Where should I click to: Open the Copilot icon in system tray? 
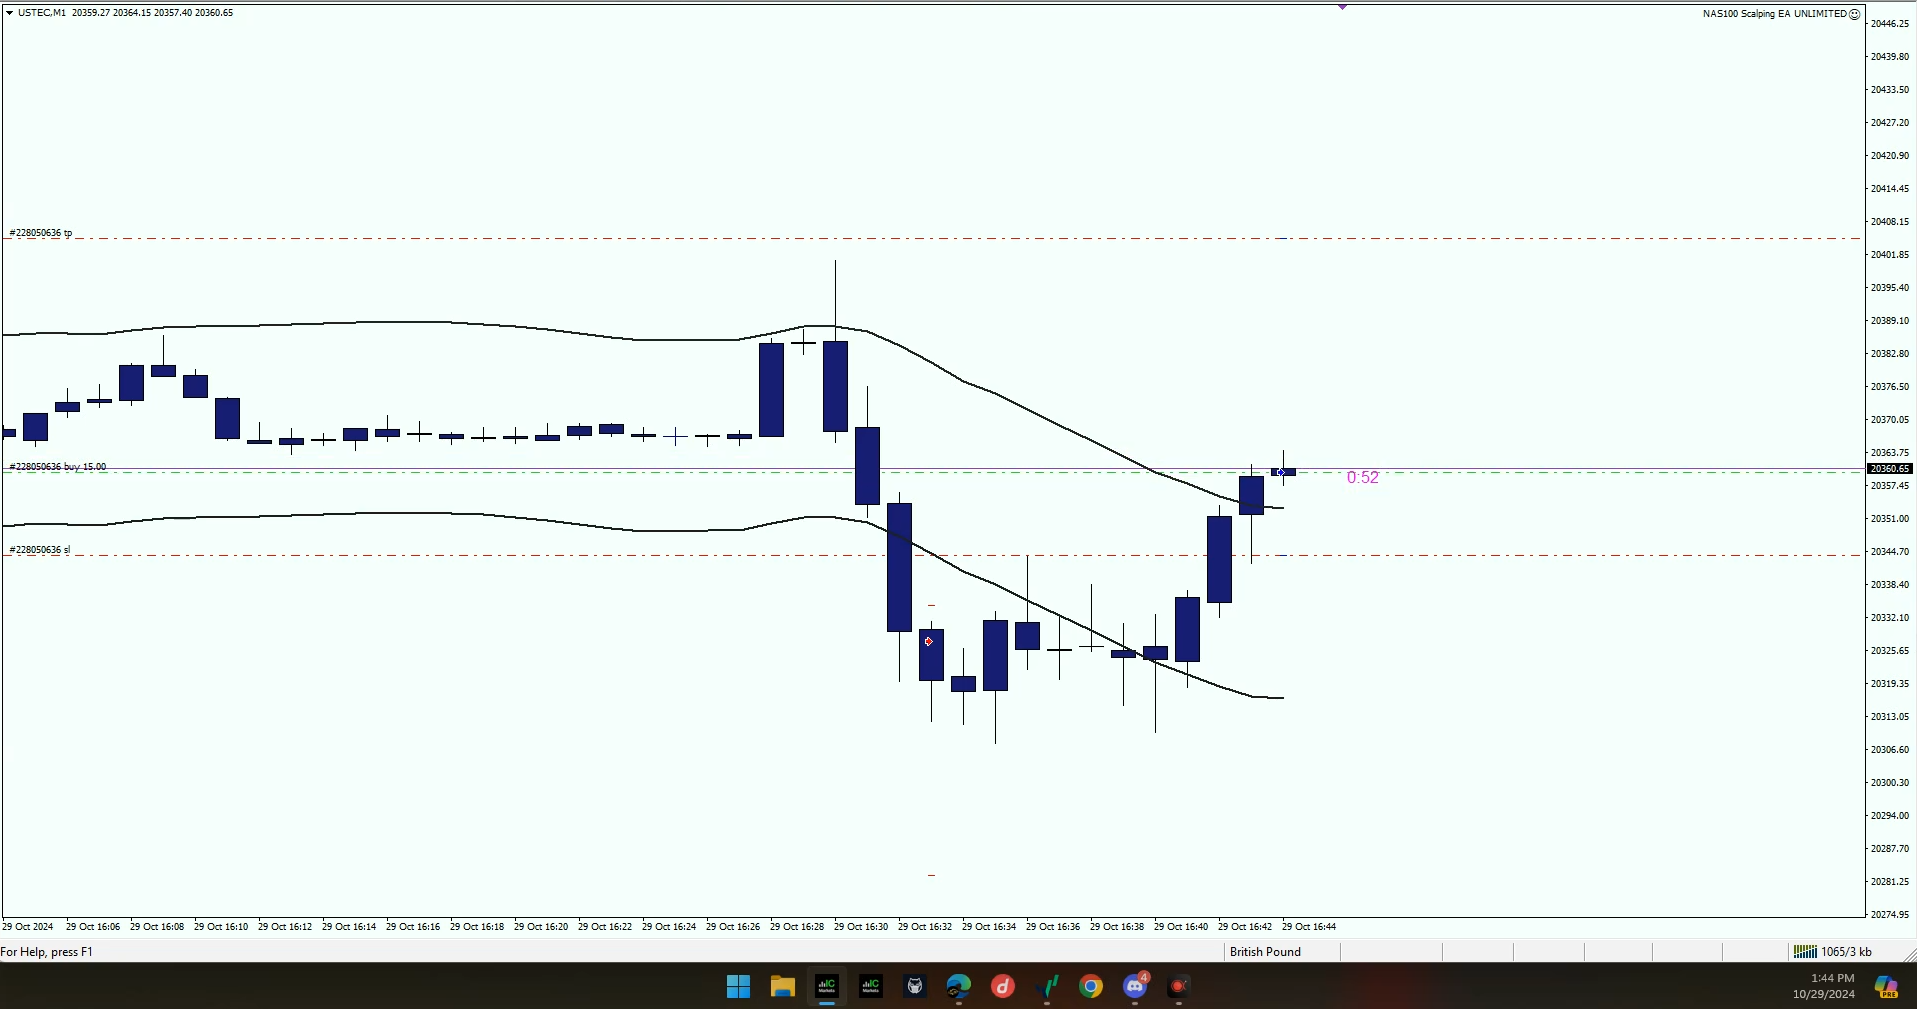[1887, 987]
